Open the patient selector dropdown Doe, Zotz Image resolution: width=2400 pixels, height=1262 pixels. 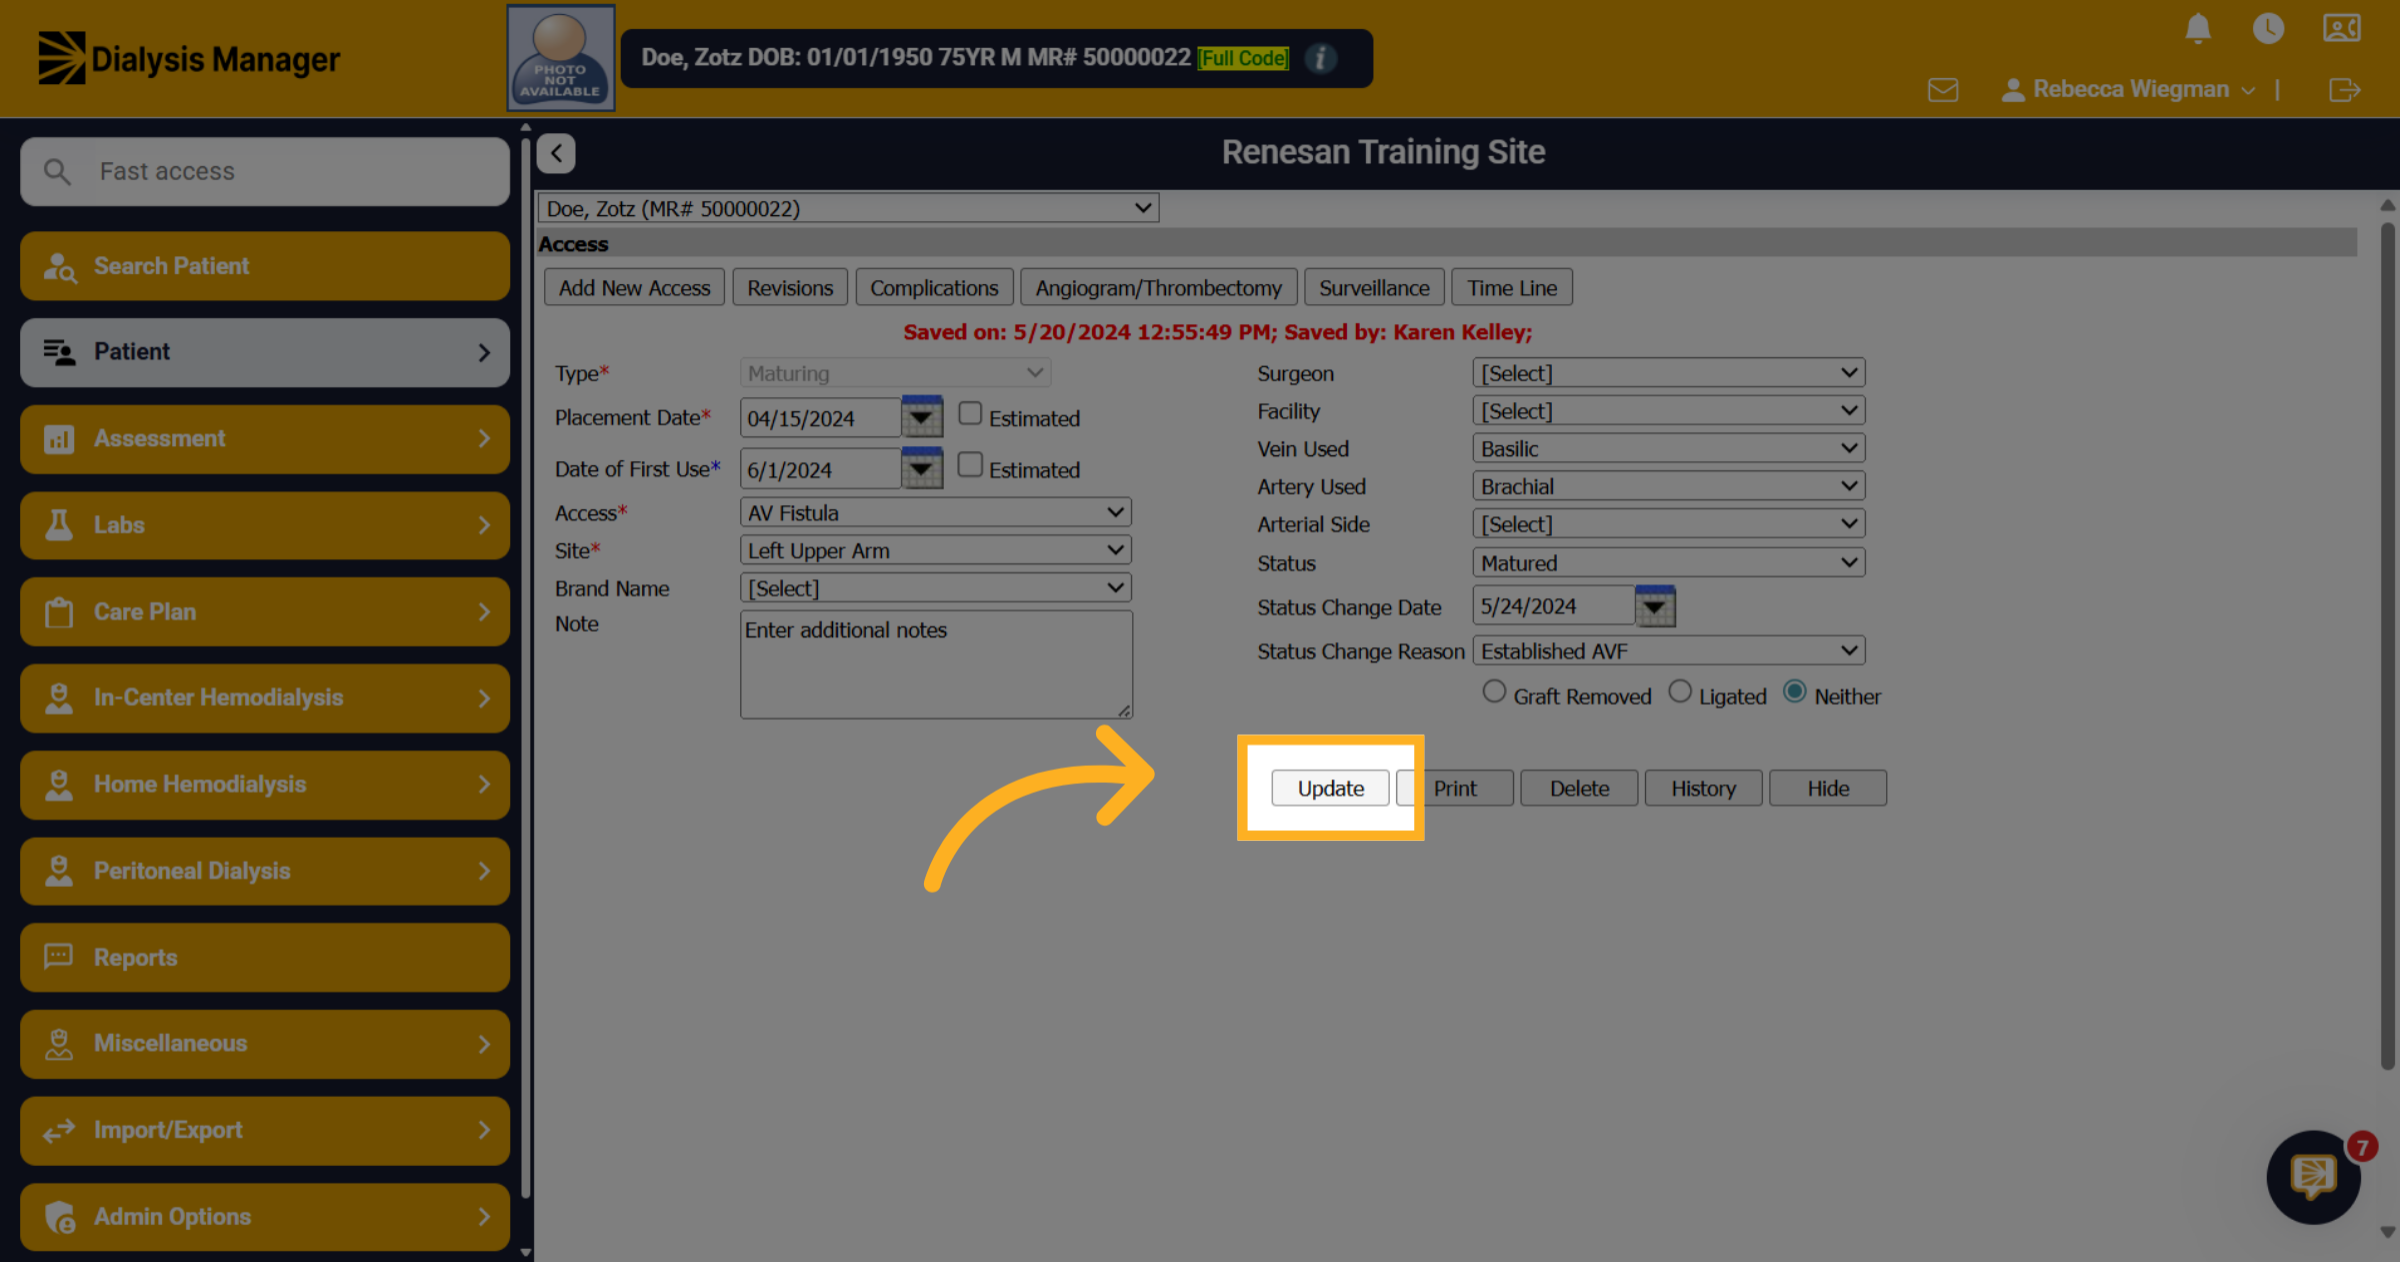click(848, 208)
